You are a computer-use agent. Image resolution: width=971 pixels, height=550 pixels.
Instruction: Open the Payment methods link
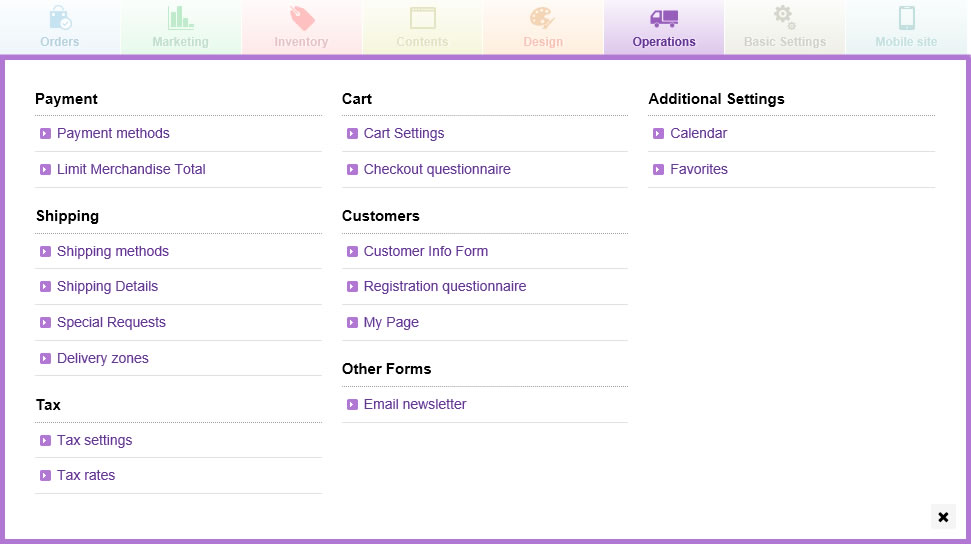point(113,133)
